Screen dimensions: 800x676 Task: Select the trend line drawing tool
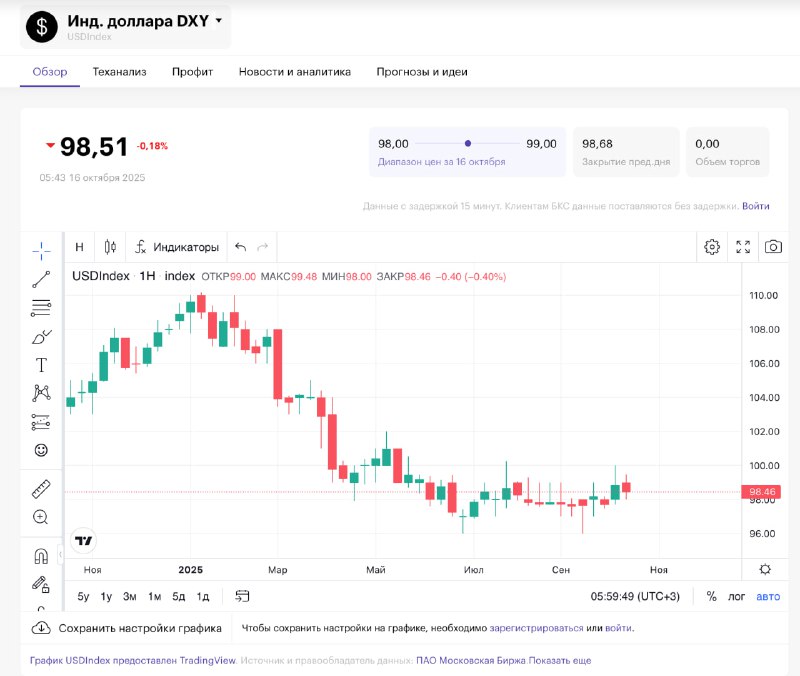(40, 277)
